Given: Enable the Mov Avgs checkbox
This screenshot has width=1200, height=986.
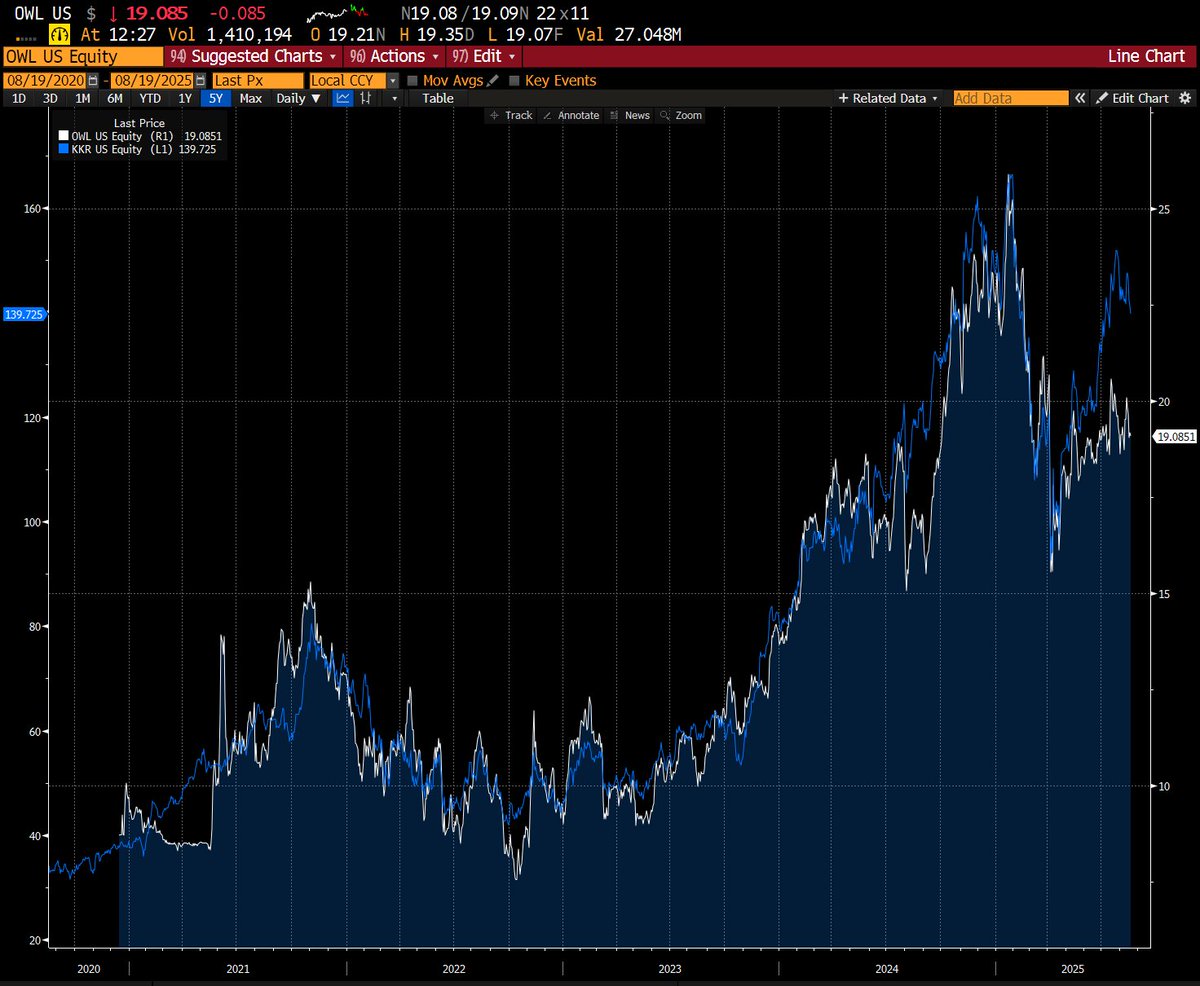Looking at the screenshot, I should (x=413, y=80).
